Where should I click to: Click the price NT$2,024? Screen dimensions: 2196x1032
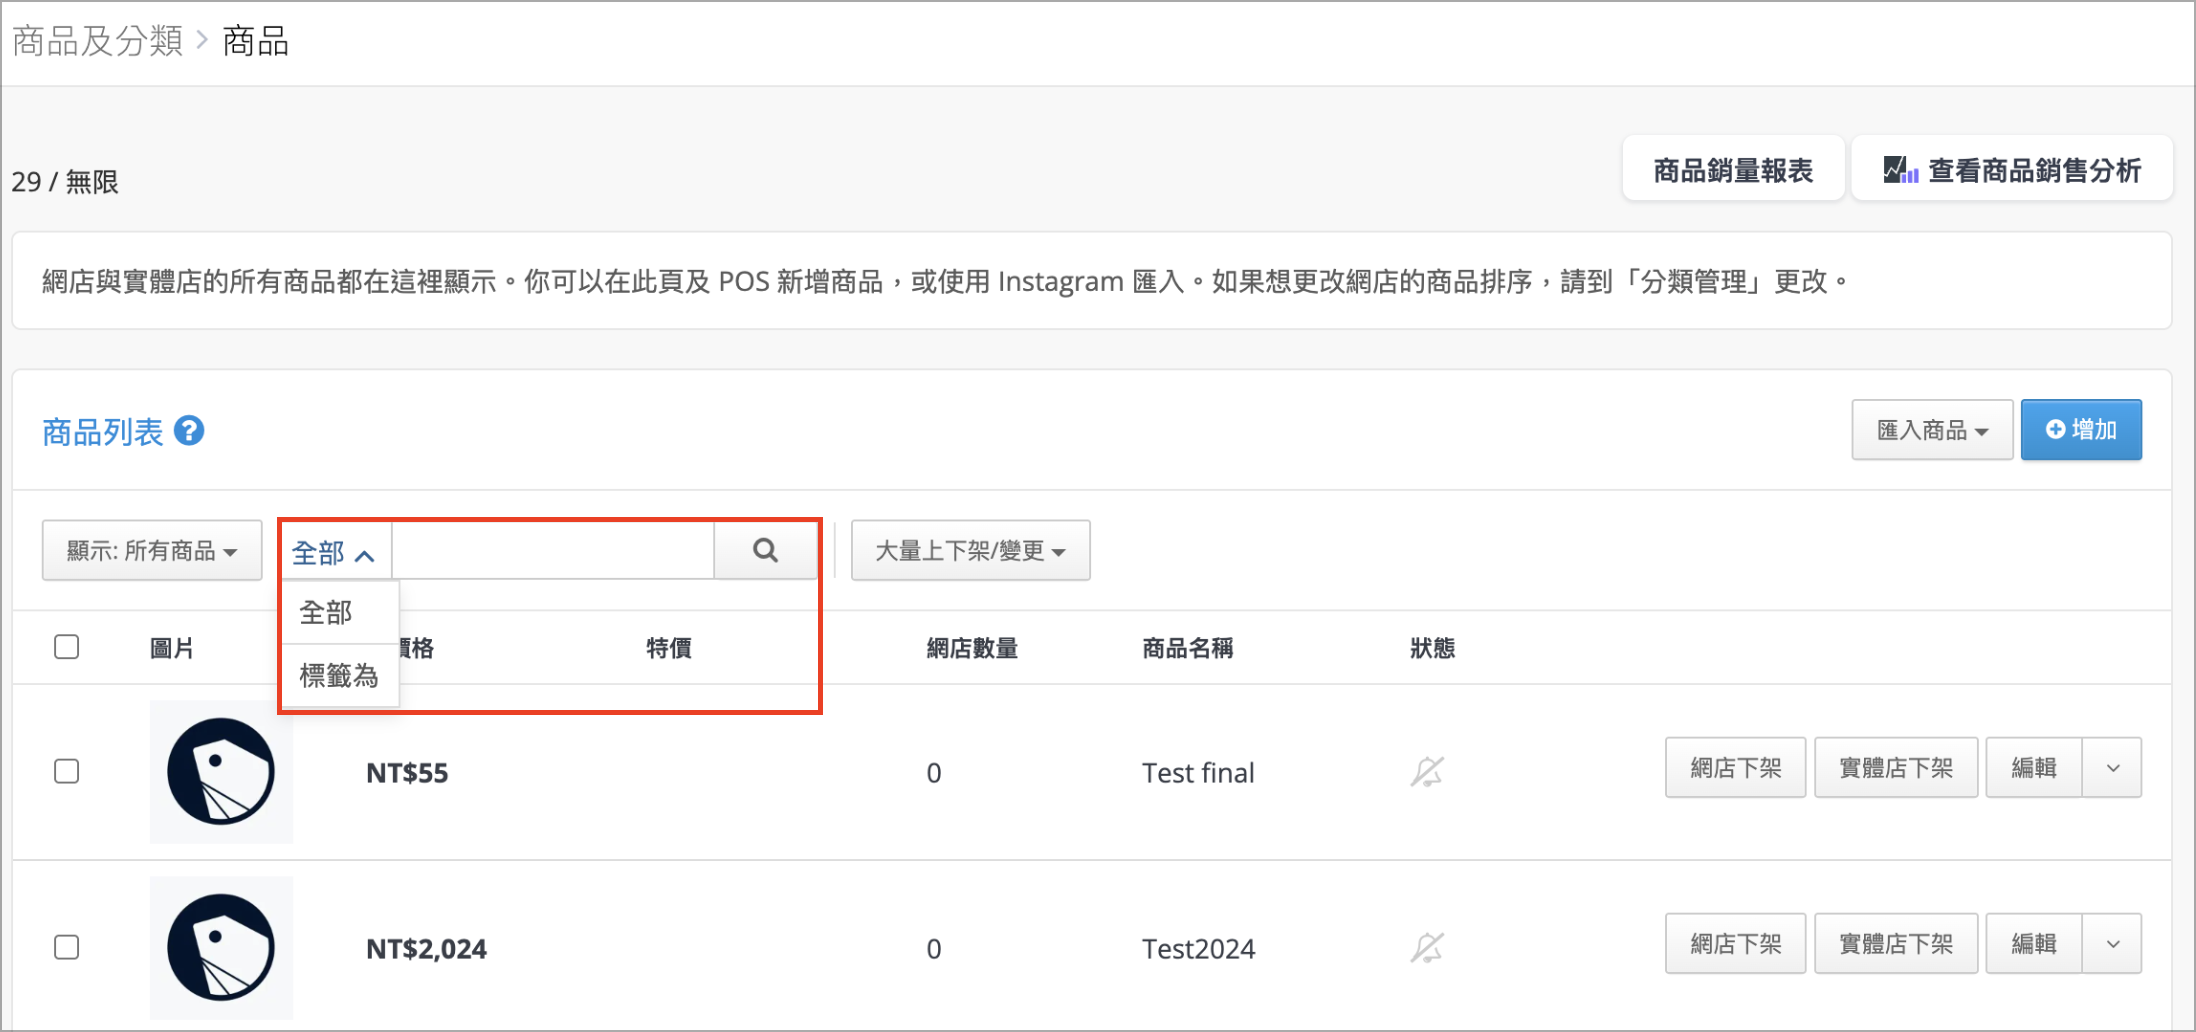426,948
